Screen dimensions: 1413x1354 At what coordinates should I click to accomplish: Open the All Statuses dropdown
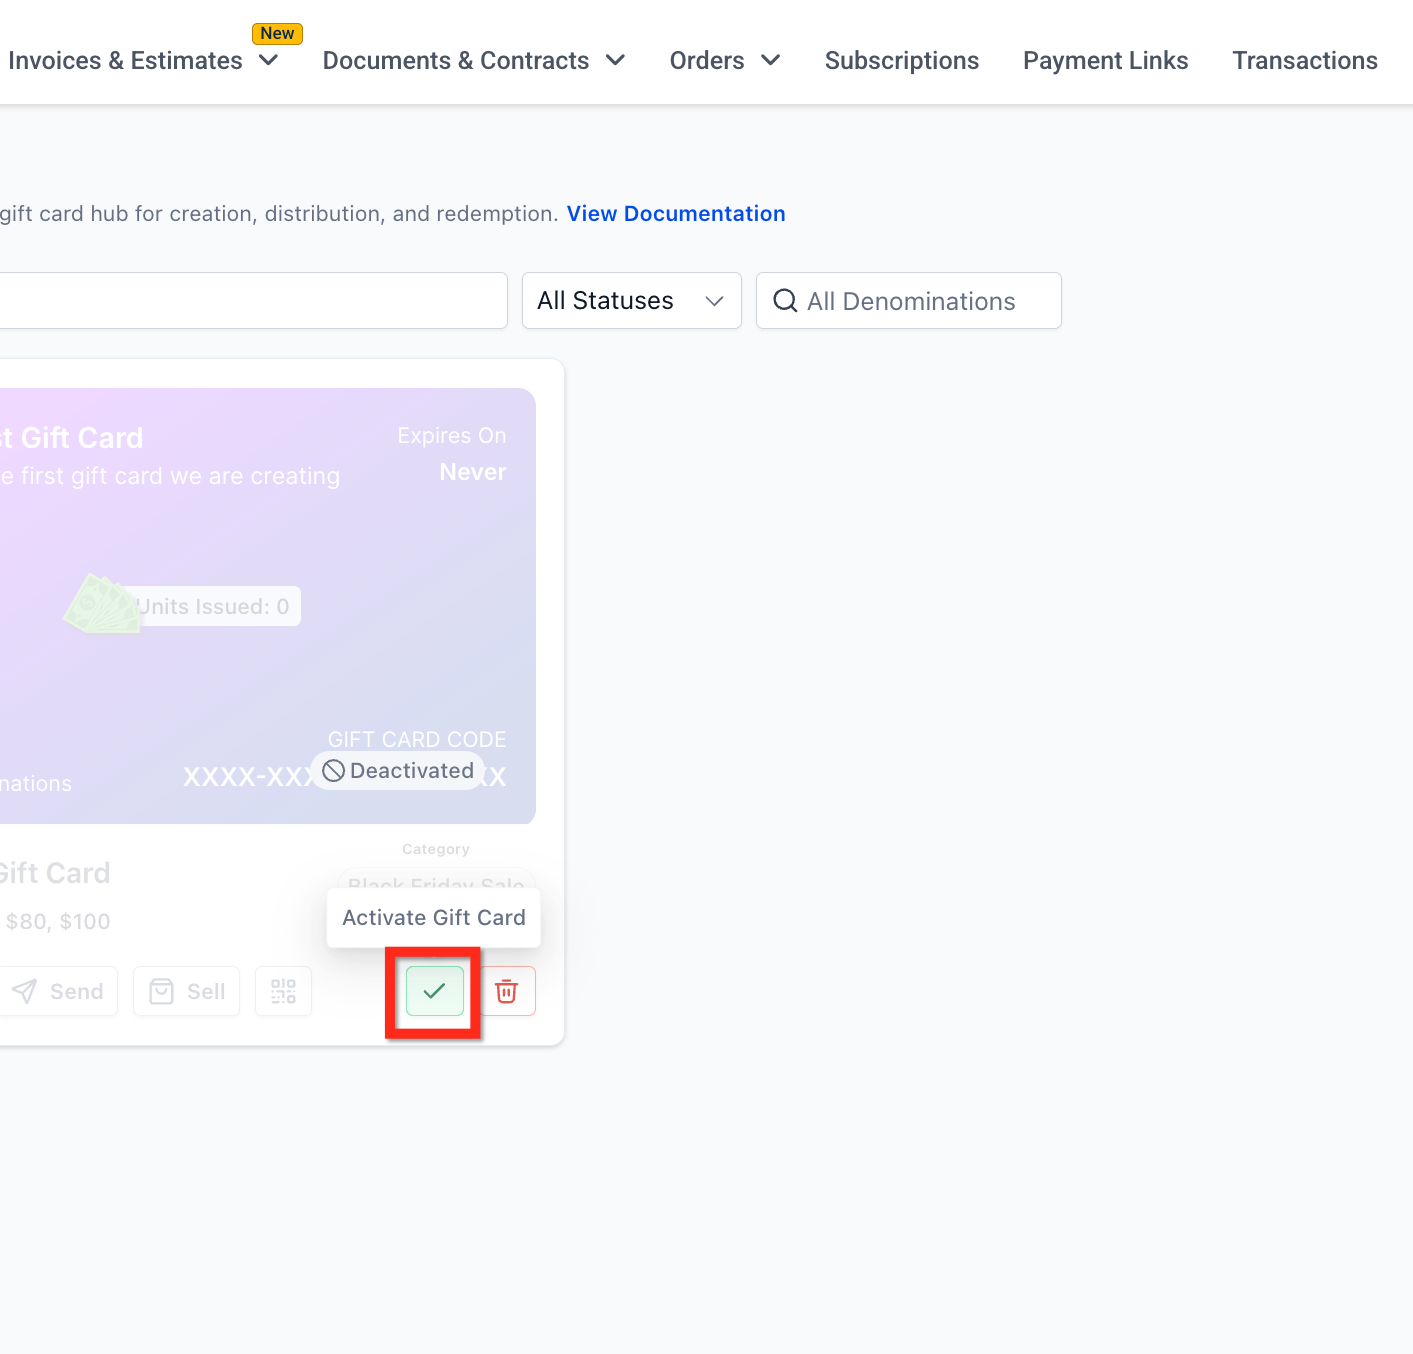[x=632, y=300]
